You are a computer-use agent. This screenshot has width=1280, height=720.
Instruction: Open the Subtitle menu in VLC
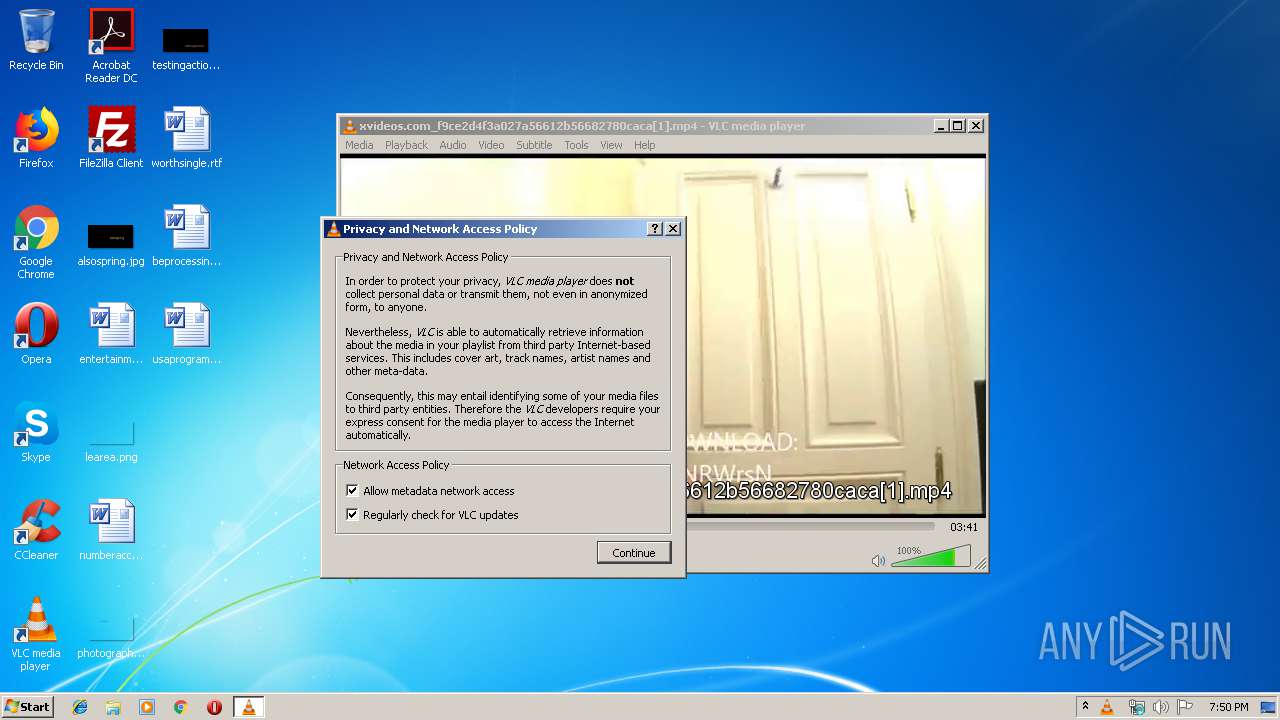[x=534, y=145]
